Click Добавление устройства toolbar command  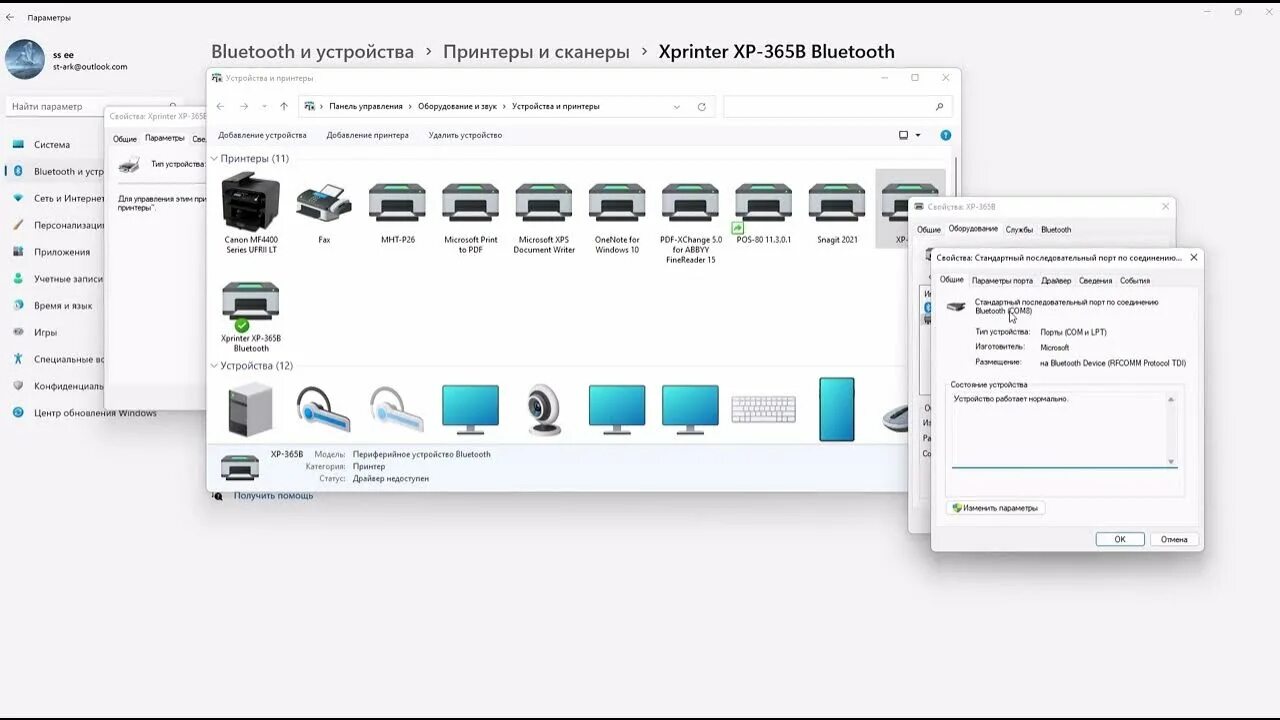pyautogui.click(x=262, y=135)
